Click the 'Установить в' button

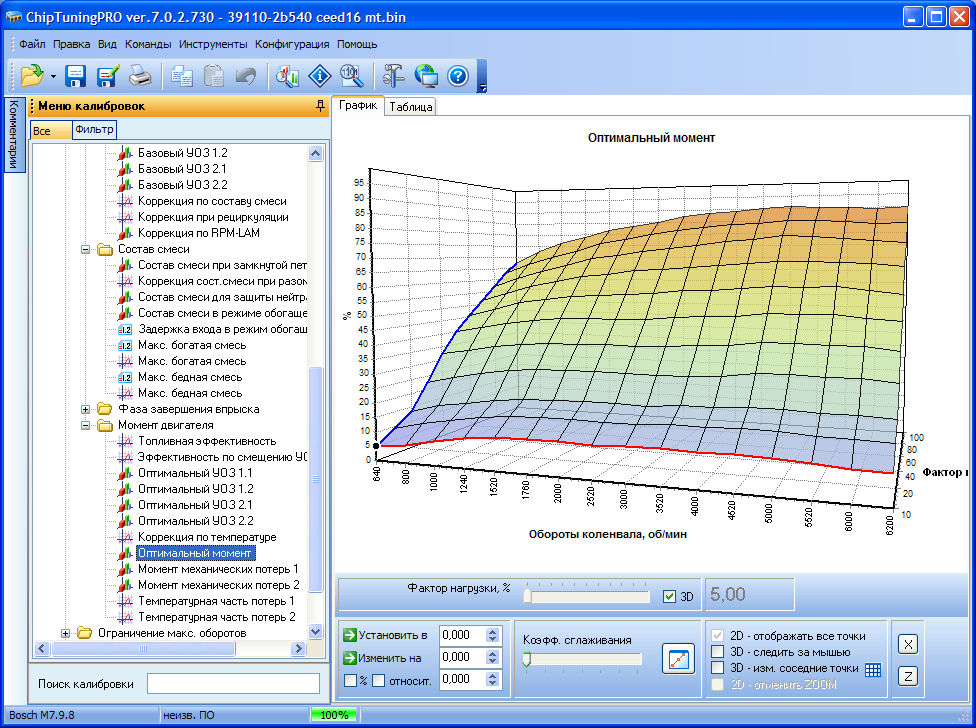(386, 635)
